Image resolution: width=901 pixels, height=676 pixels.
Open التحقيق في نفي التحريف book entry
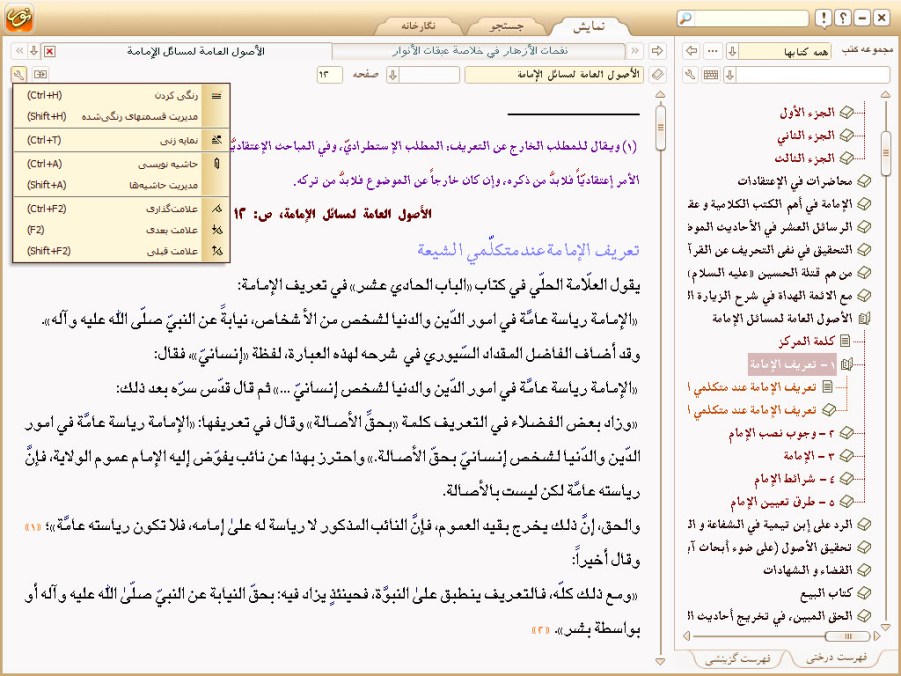click(771, 250)
